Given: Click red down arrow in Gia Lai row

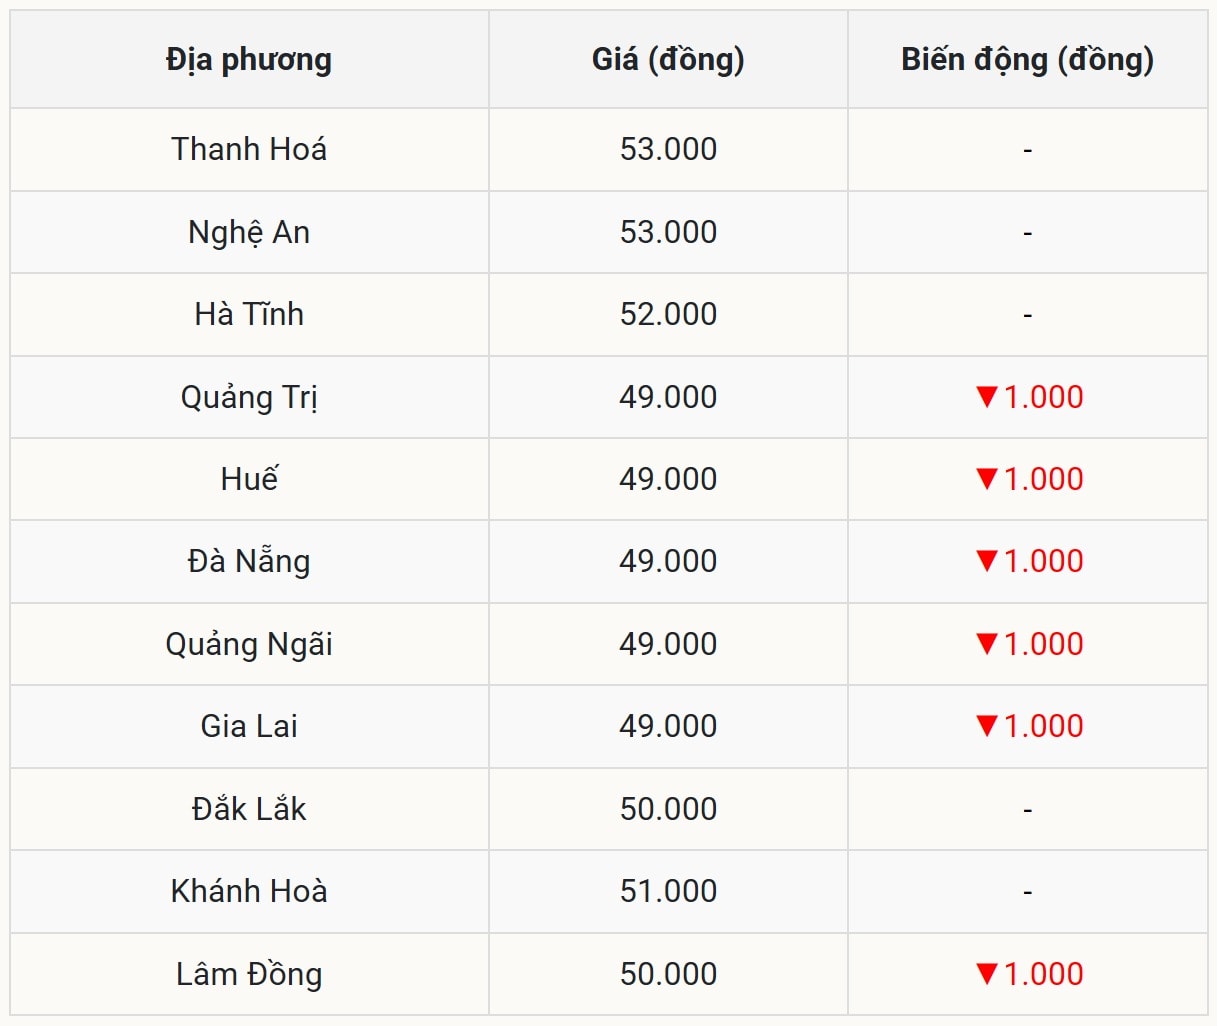Looking at the screenshot, I should 987,726.
